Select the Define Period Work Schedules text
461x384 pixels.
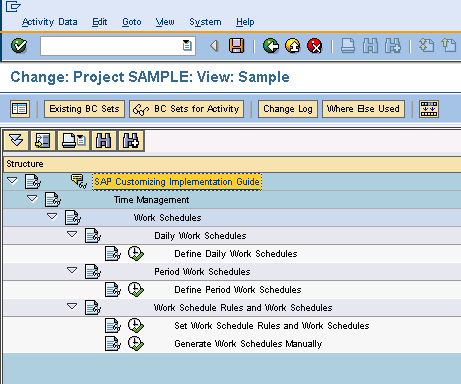[x=238, y=290]
